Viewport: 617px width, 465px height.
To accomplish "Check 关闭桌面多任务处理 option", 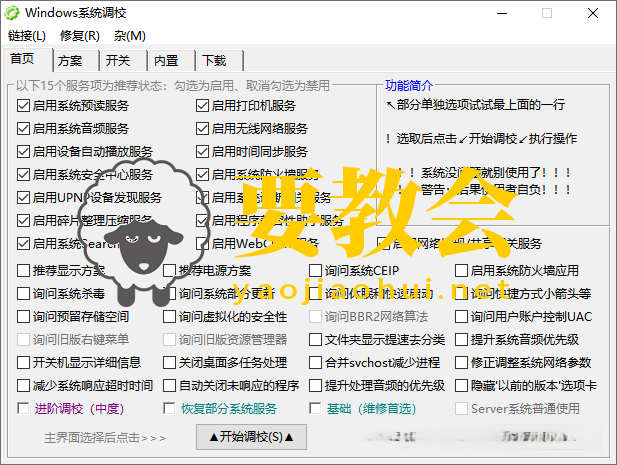I will (170, 362).
